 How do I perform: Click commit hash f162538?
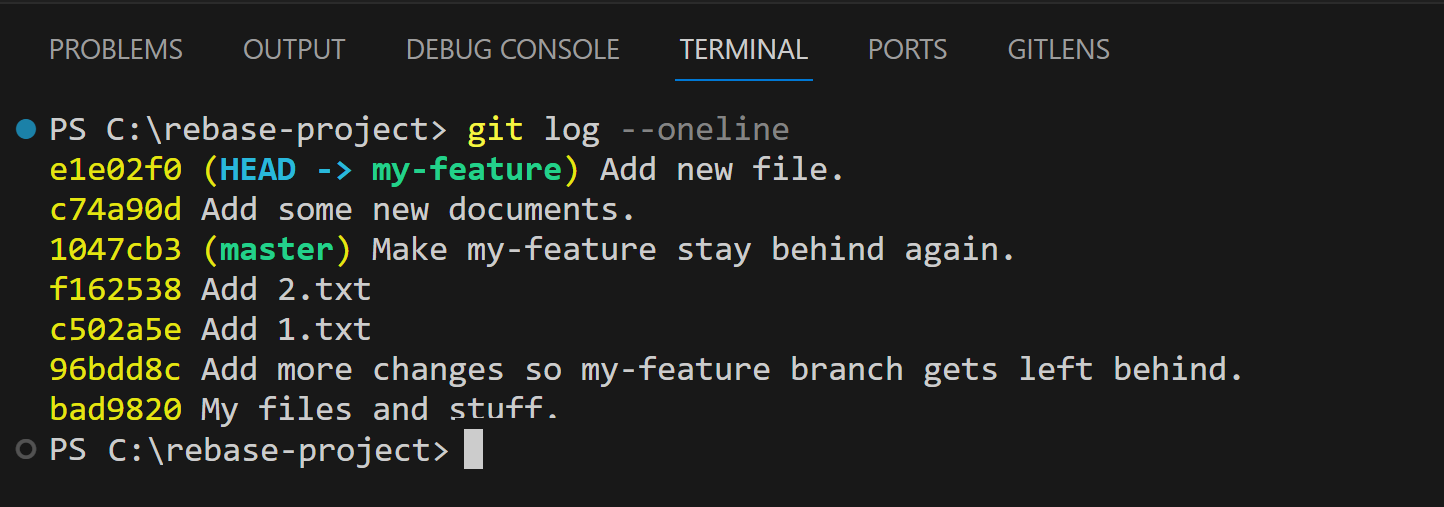pos(115,290)
